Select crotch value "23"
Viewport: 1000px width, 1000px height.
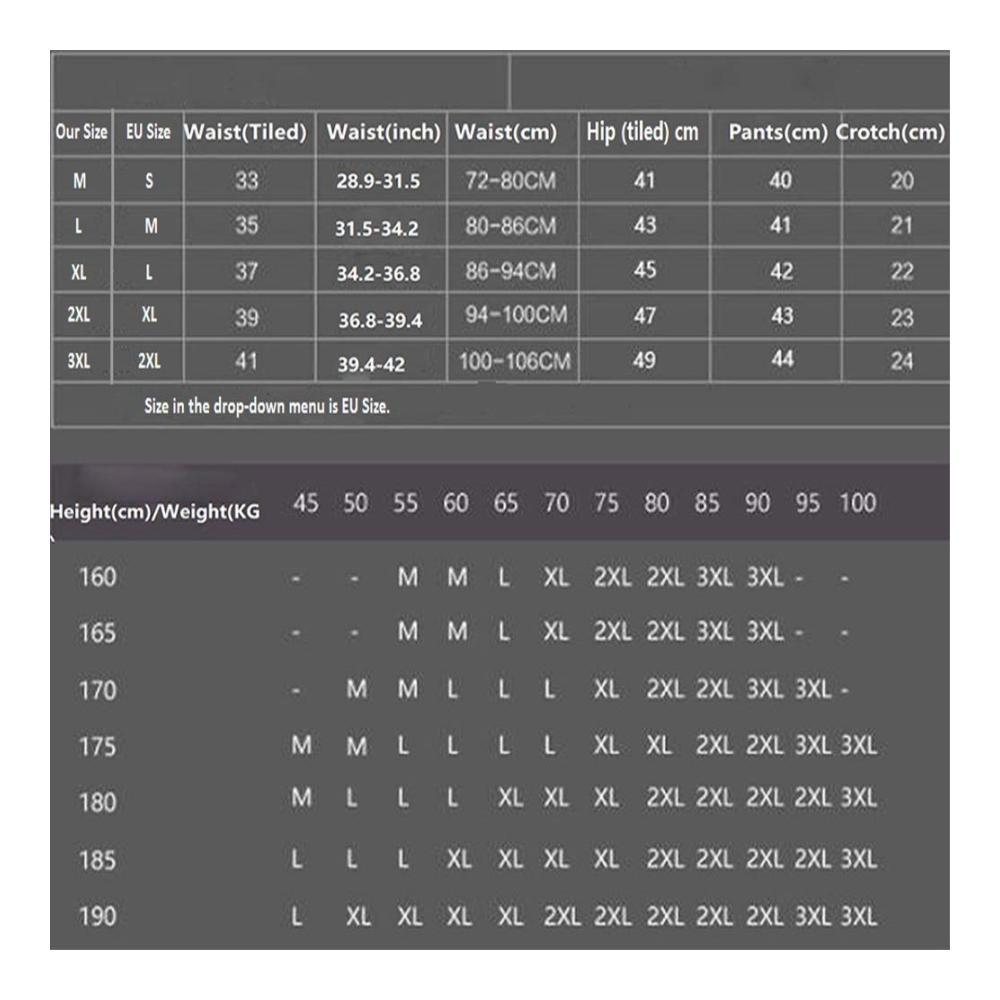tap(902, 318)
